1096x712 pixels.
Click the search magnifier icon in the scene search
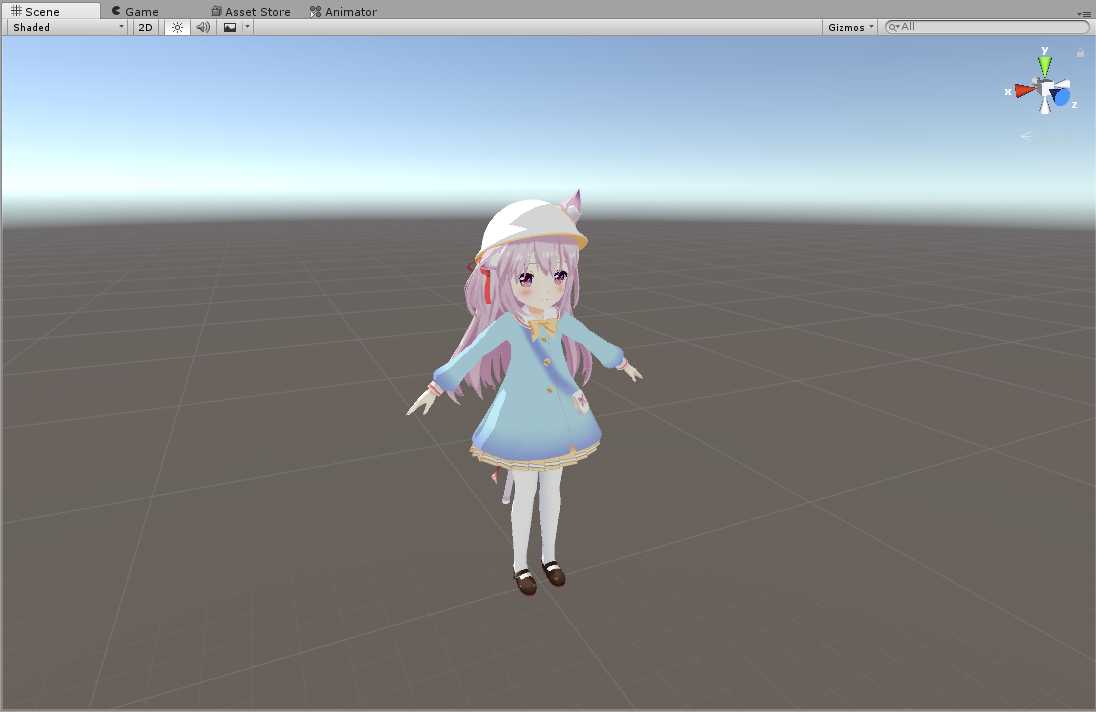(x=894, y=27)
